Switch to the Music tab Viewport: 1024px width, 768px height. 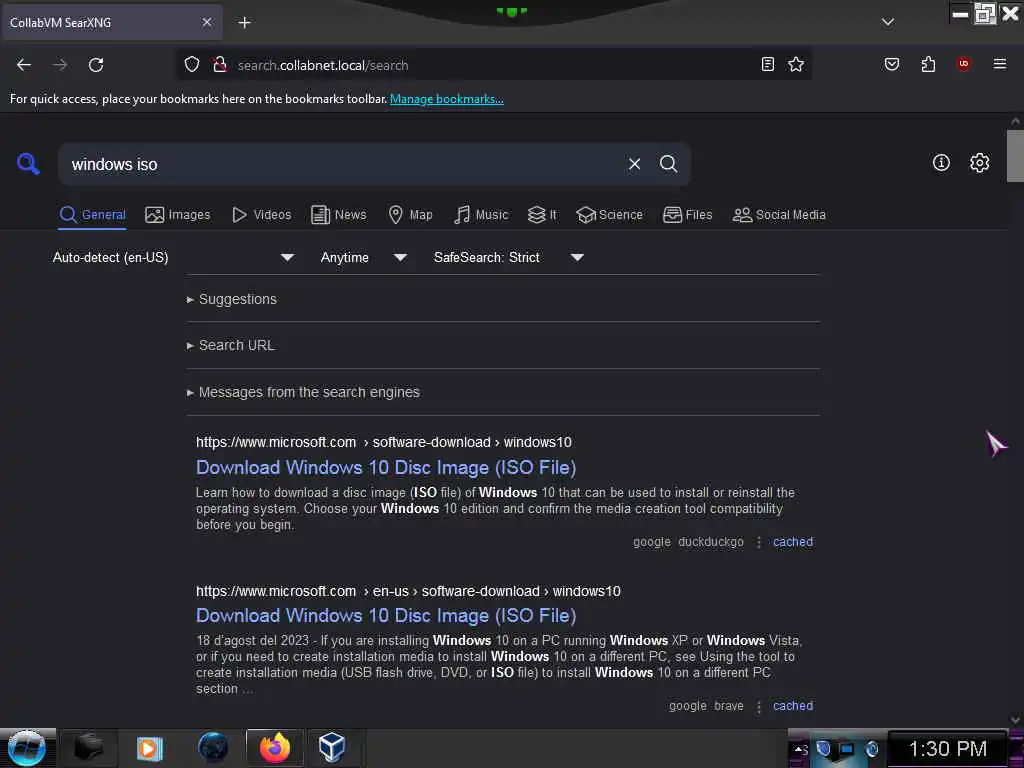tap(481, 215)
